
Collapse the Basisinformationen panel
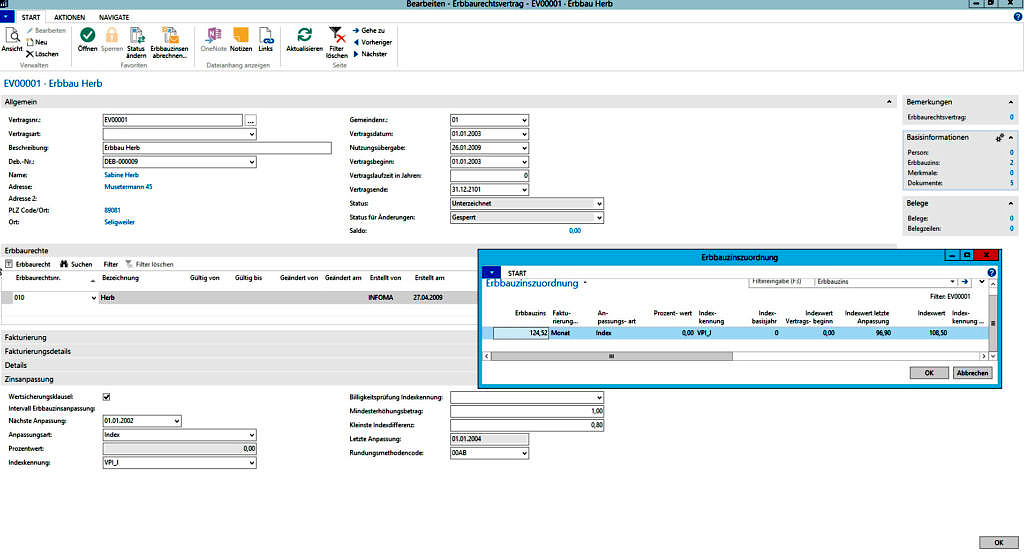coord(1011,137)
